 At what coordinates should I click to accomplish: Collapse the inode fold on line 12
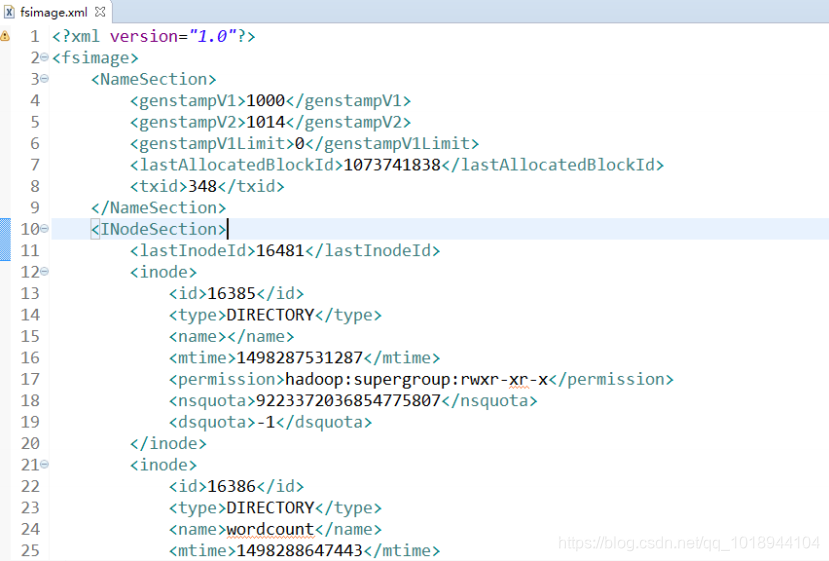44,271
